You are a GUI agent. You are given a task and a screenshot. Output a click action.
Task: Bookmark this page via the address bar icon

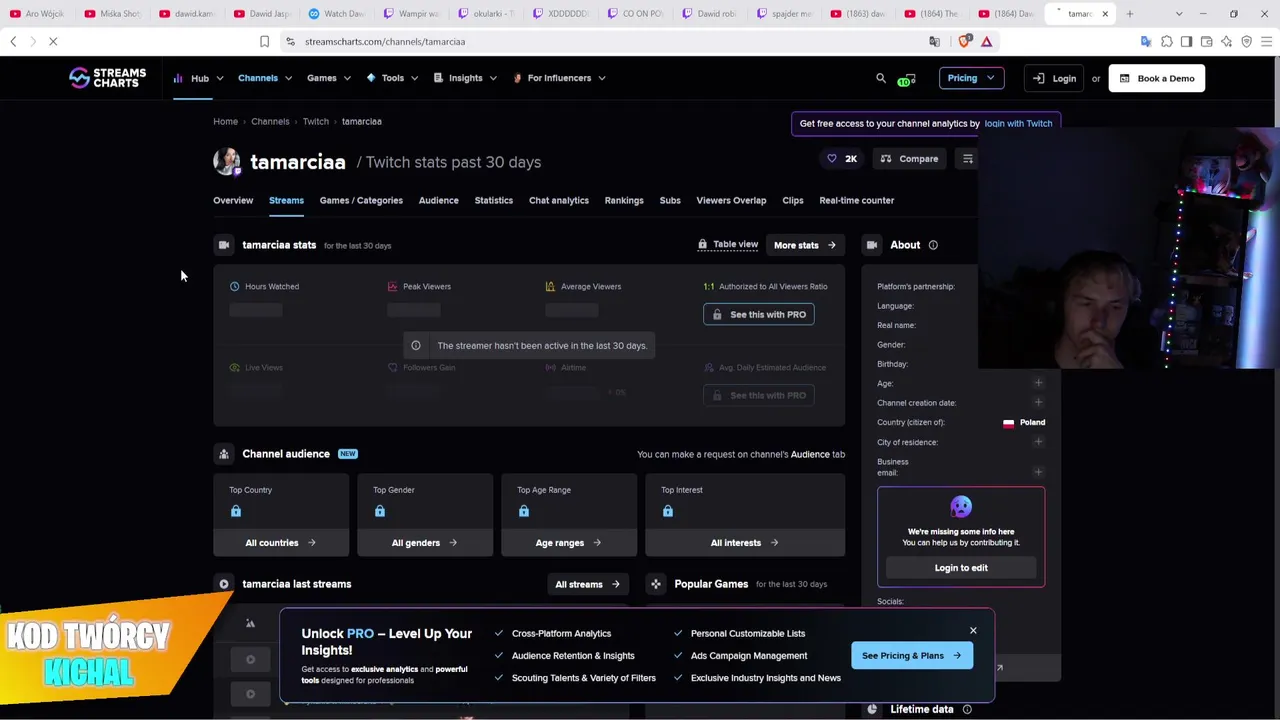pos(264,41)
